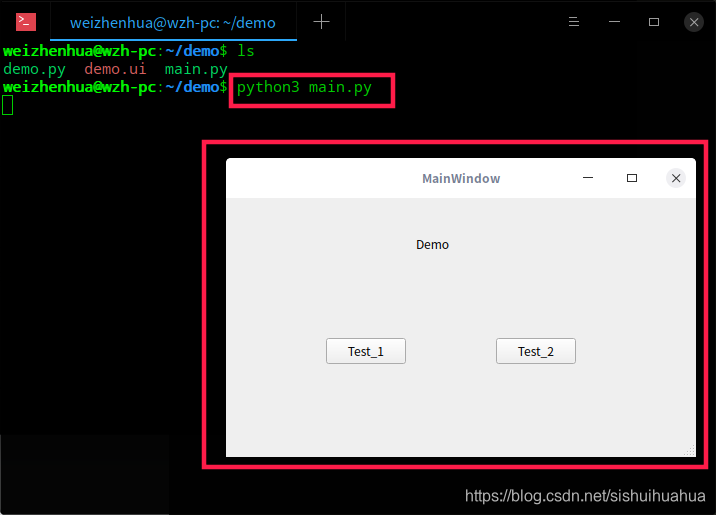Maximize the MainWindow dialog
716x515 pixels.
[632, 178]
